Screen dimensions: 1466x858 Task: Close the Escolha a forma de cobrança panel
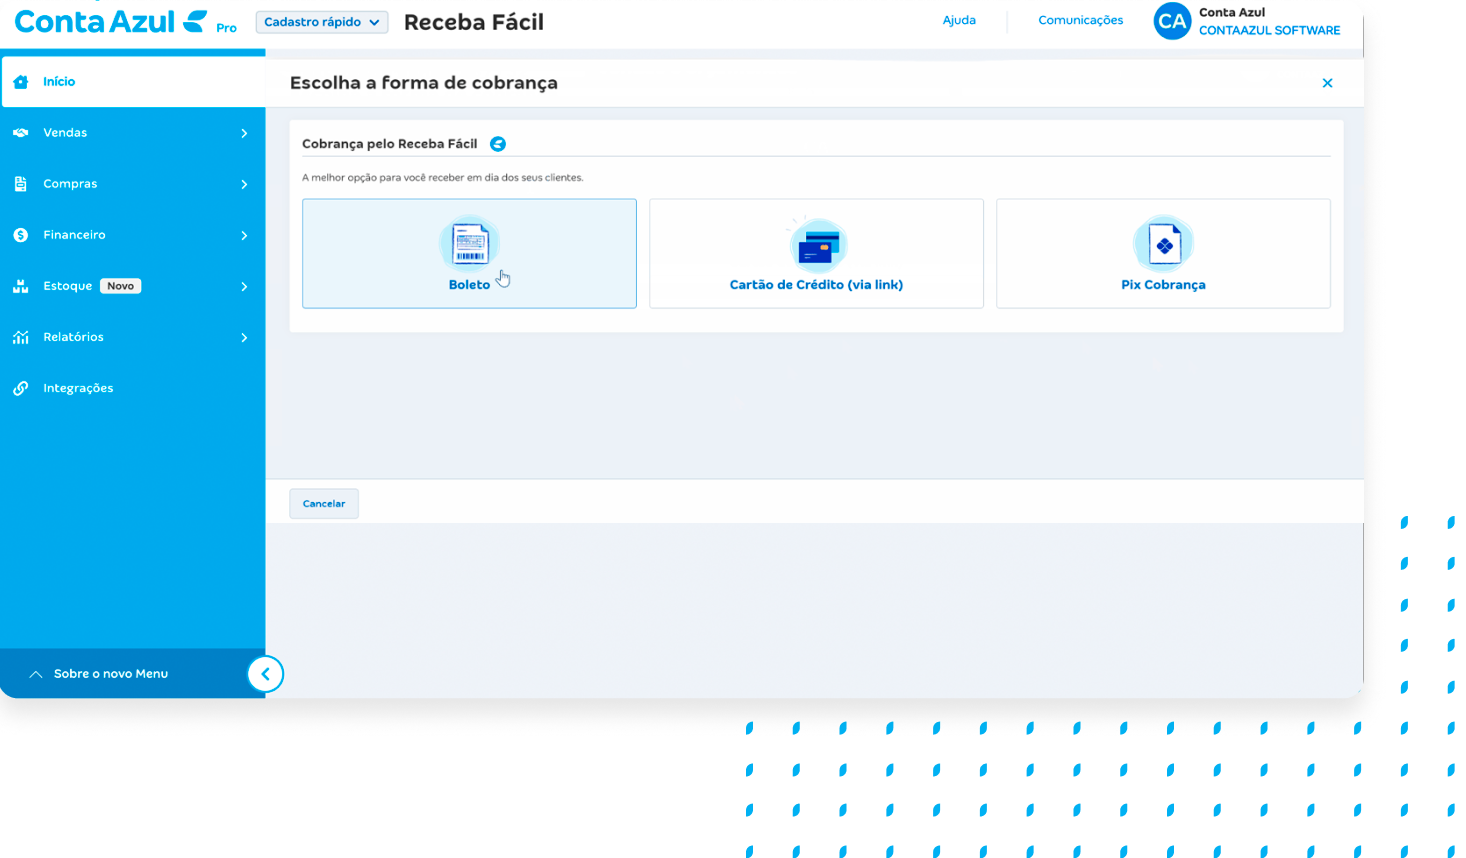click(x=1327, y=83)
